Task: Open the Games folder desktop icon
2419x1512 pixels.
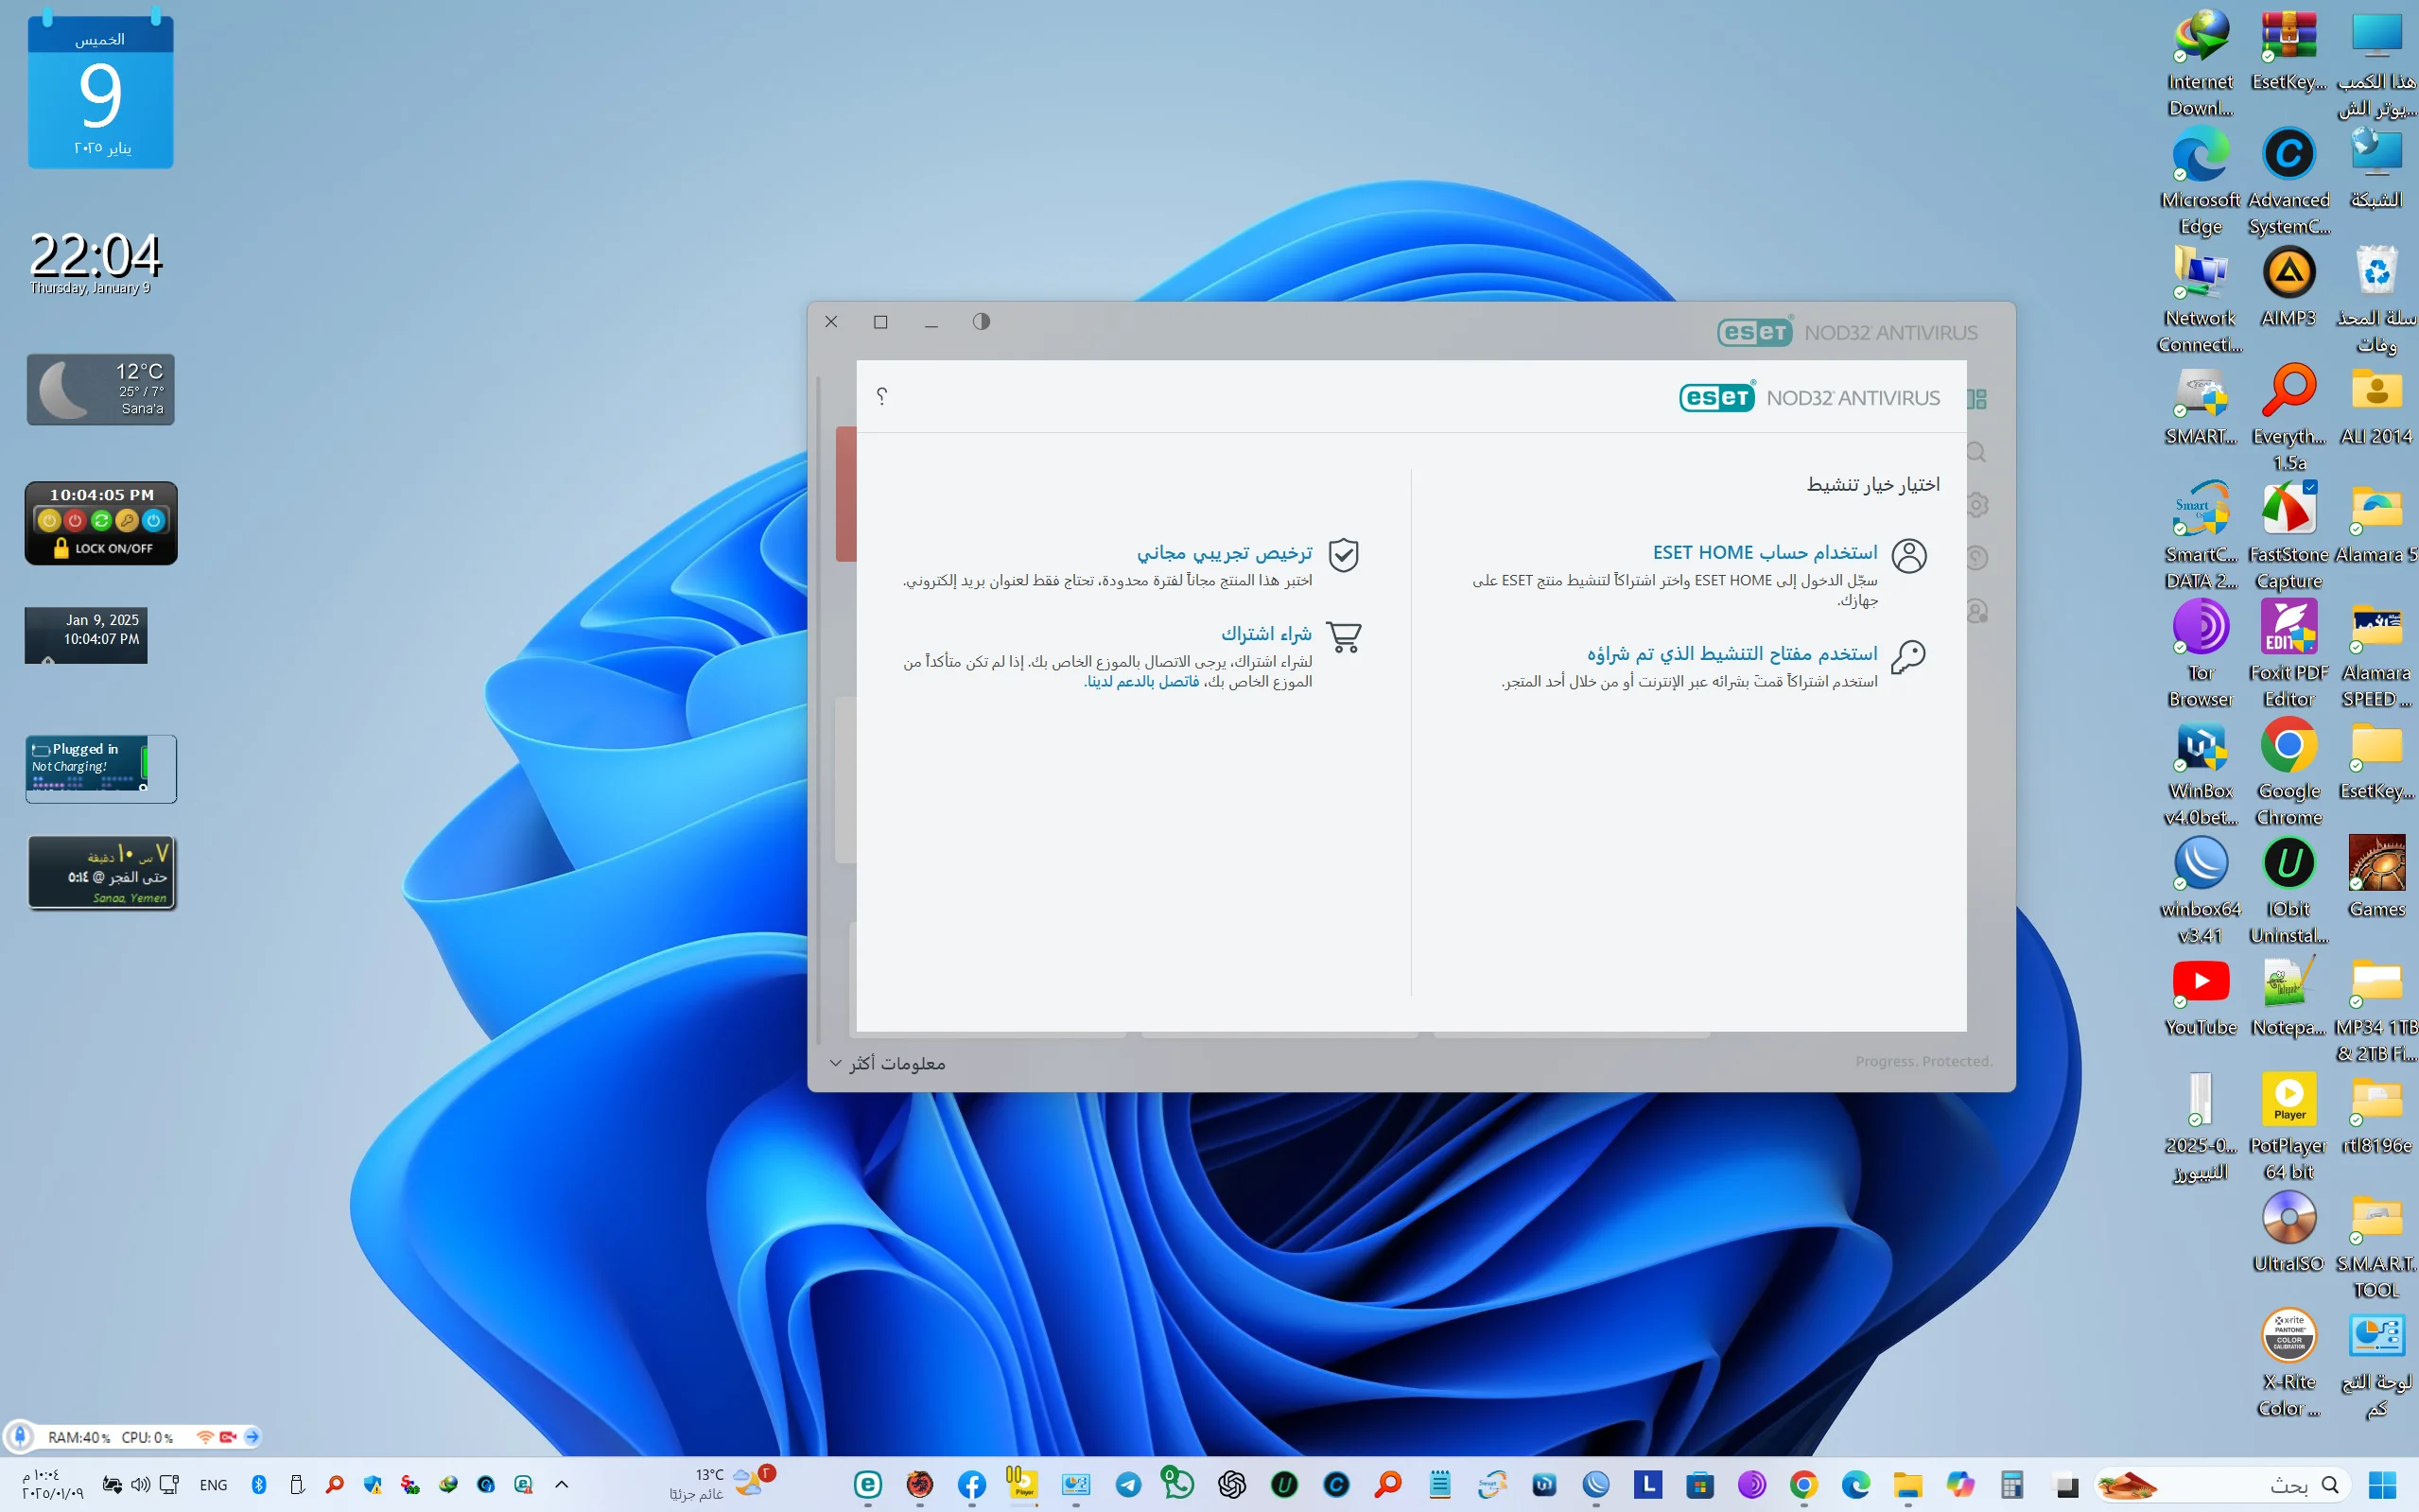Action: click(2376, 877)
